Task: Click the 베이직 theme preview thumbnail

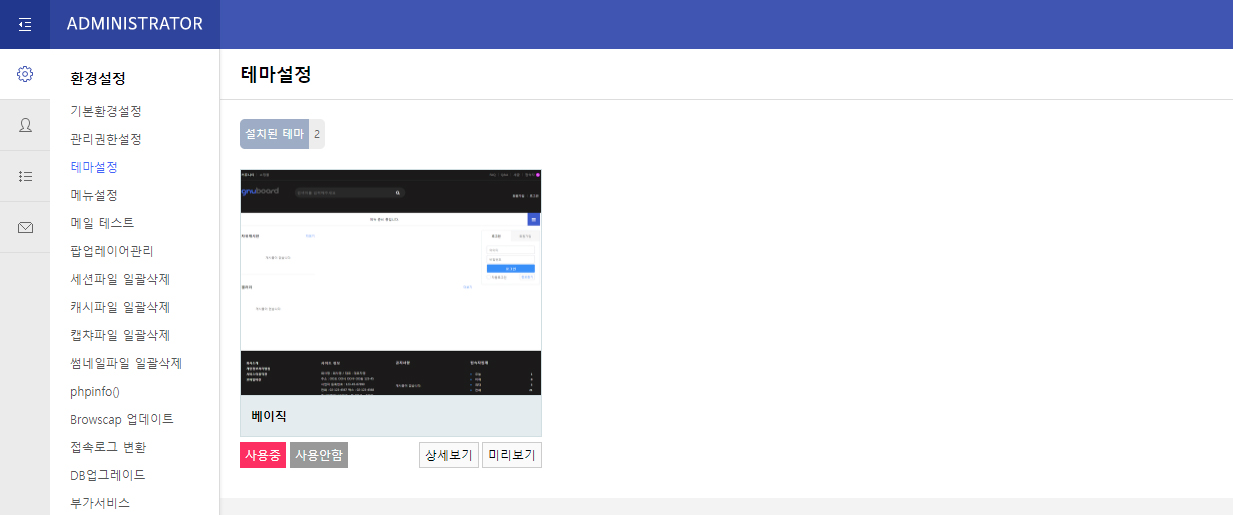Action: coord(391,283)
